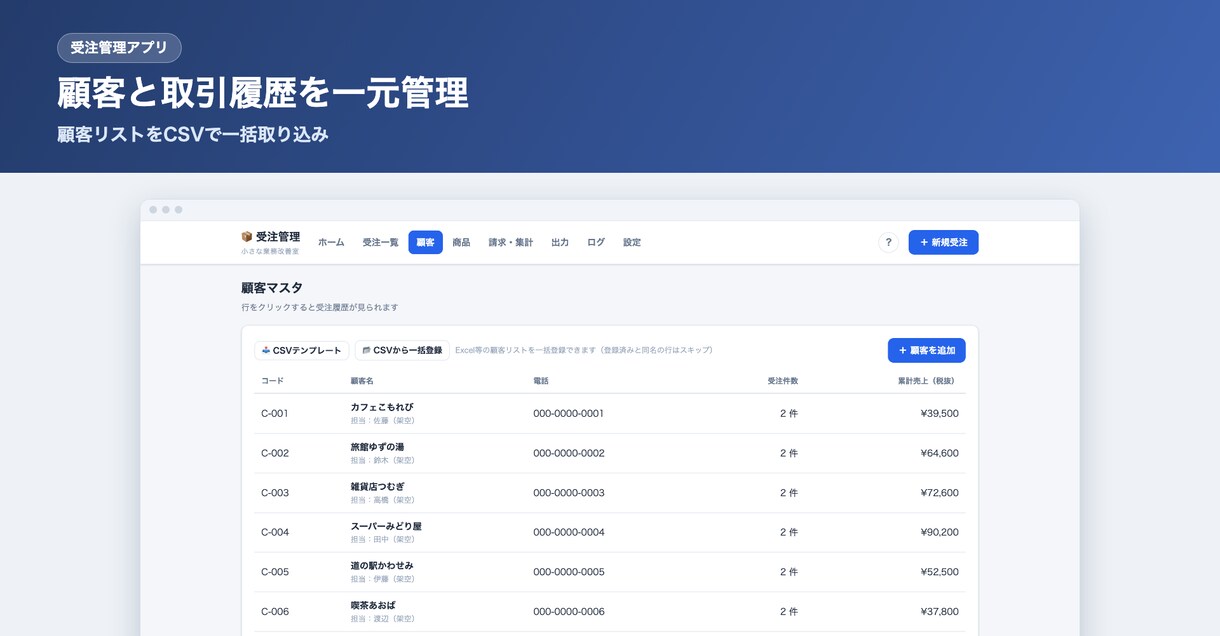Click the ＋顧客を追加 button
This screenshot has width=1220, height=636.
tap(926, 350)
